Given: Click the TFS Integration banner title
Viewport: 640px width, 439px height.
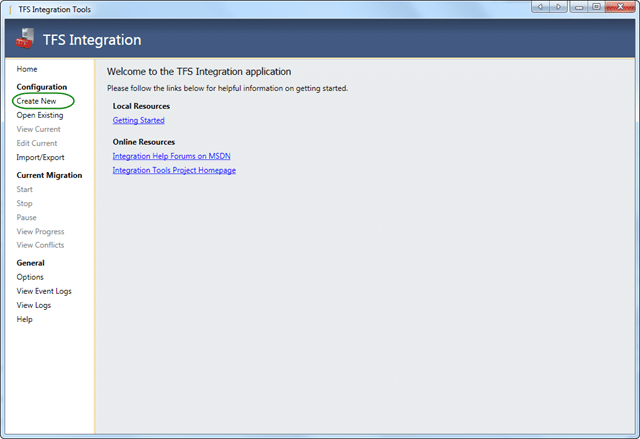Looking at the screenshot, I should pos(92,40).
